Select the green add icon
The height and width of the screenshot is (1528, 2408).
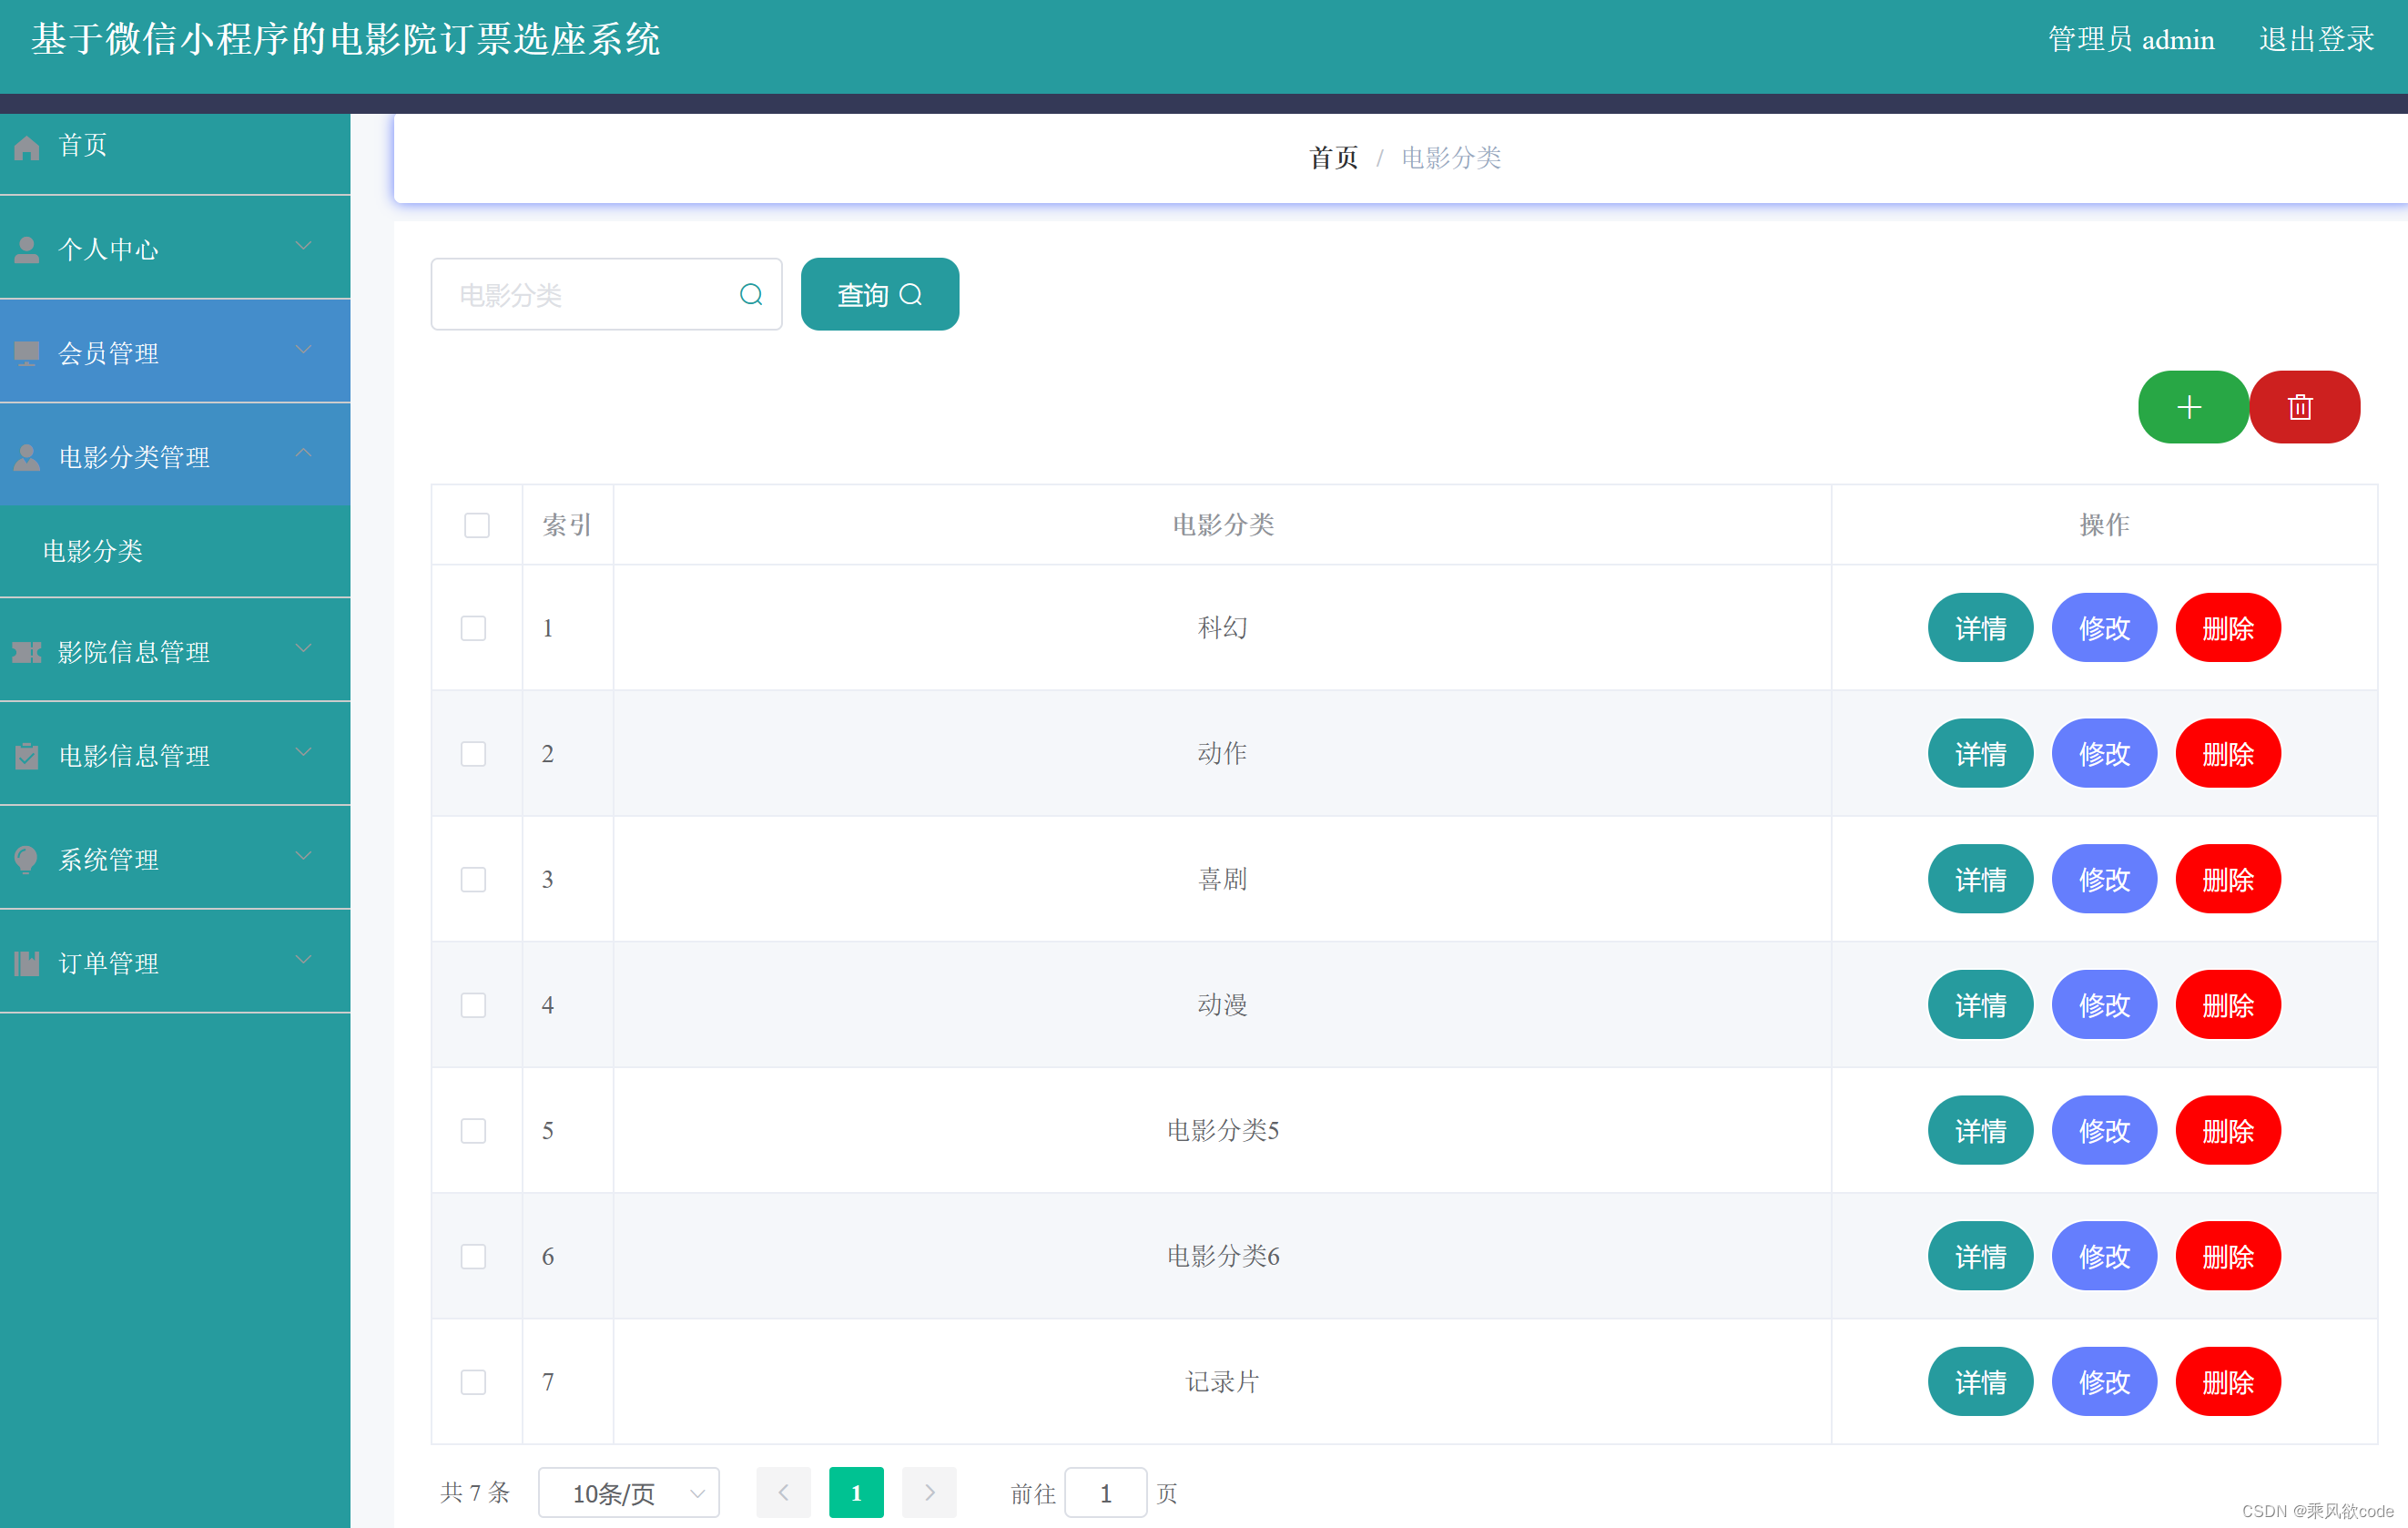pos(2192,407)
